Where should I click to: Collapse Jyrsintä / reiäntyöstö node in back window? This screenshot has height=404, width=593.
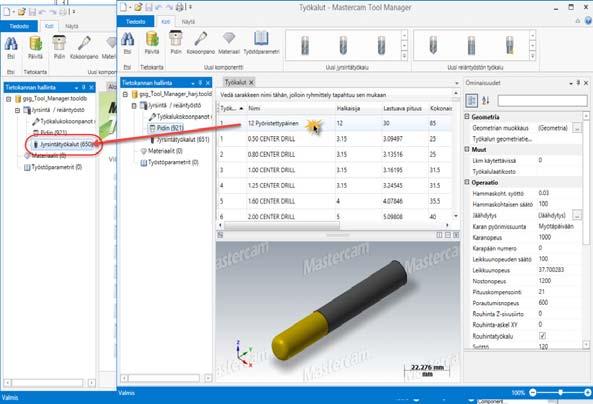[17, 110]
